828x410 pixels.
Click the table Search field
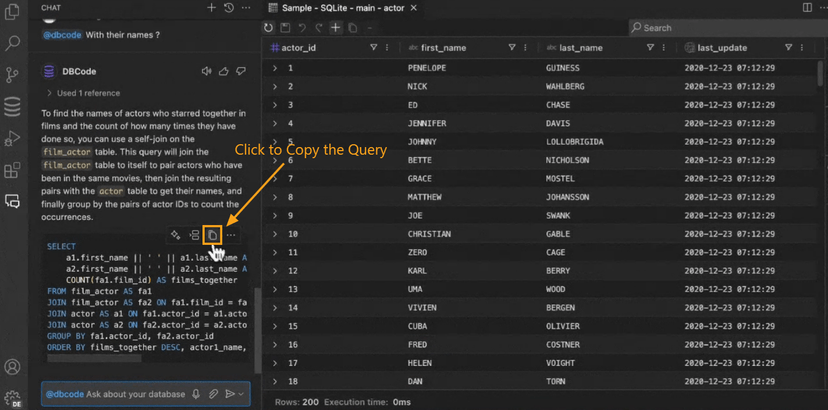(x=728, y=28)
